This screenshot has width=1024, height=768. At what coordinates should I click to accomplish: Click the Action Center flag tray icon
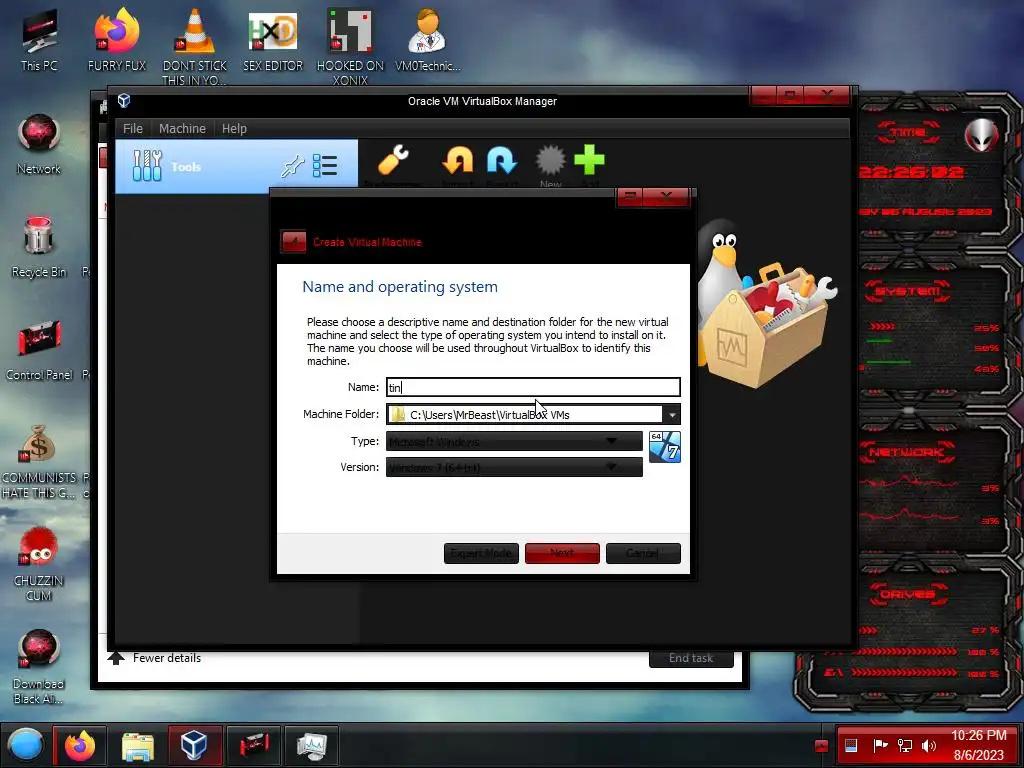880,746
